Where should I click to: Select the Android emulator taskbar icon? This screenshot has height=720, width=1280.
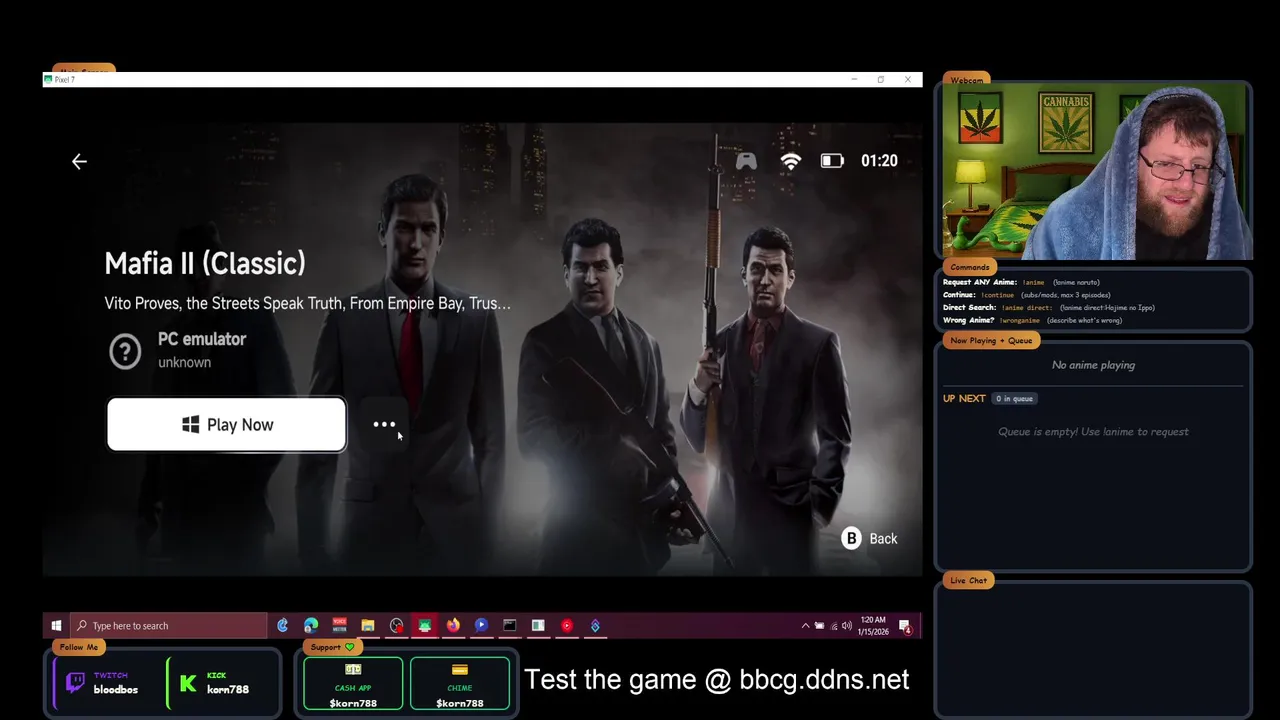pyautogui.click(x=425, y=626)
